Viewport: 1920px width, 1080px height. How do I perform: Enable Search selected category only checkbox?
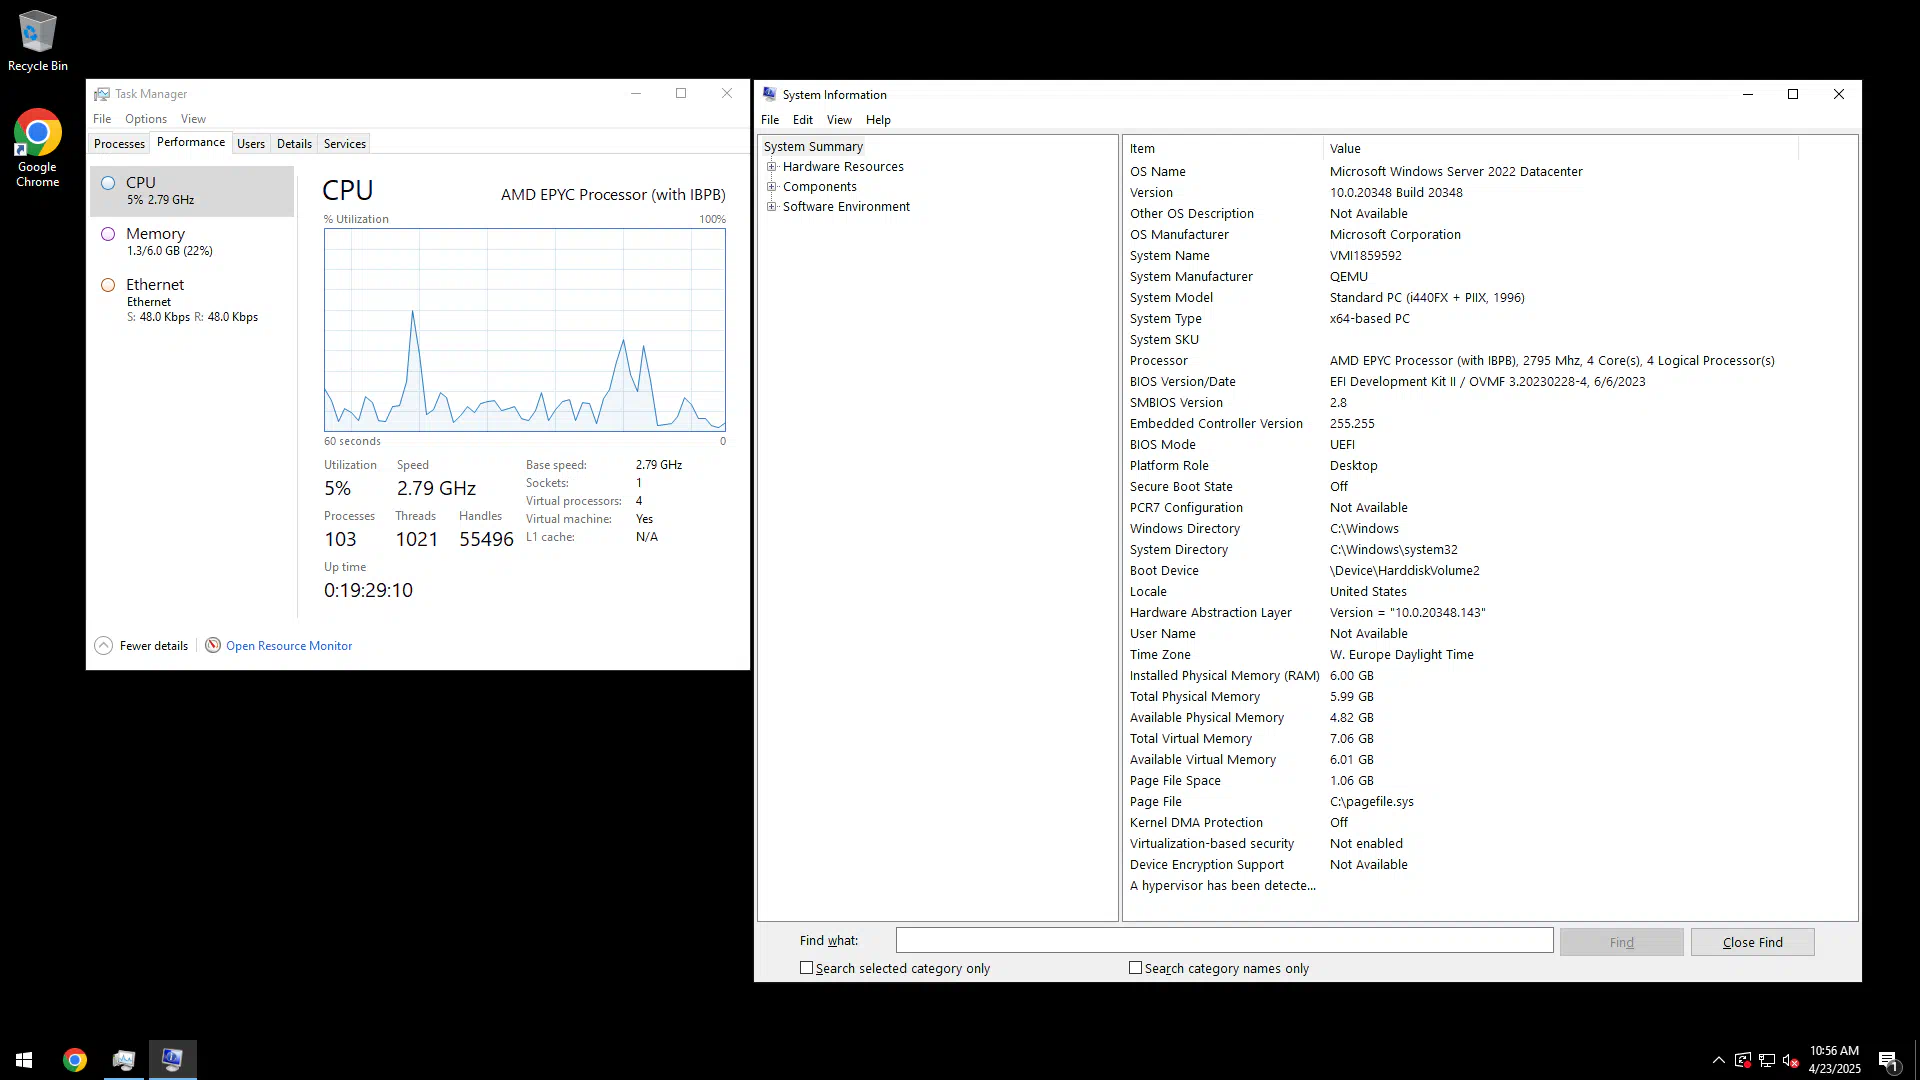coord(806,968)
